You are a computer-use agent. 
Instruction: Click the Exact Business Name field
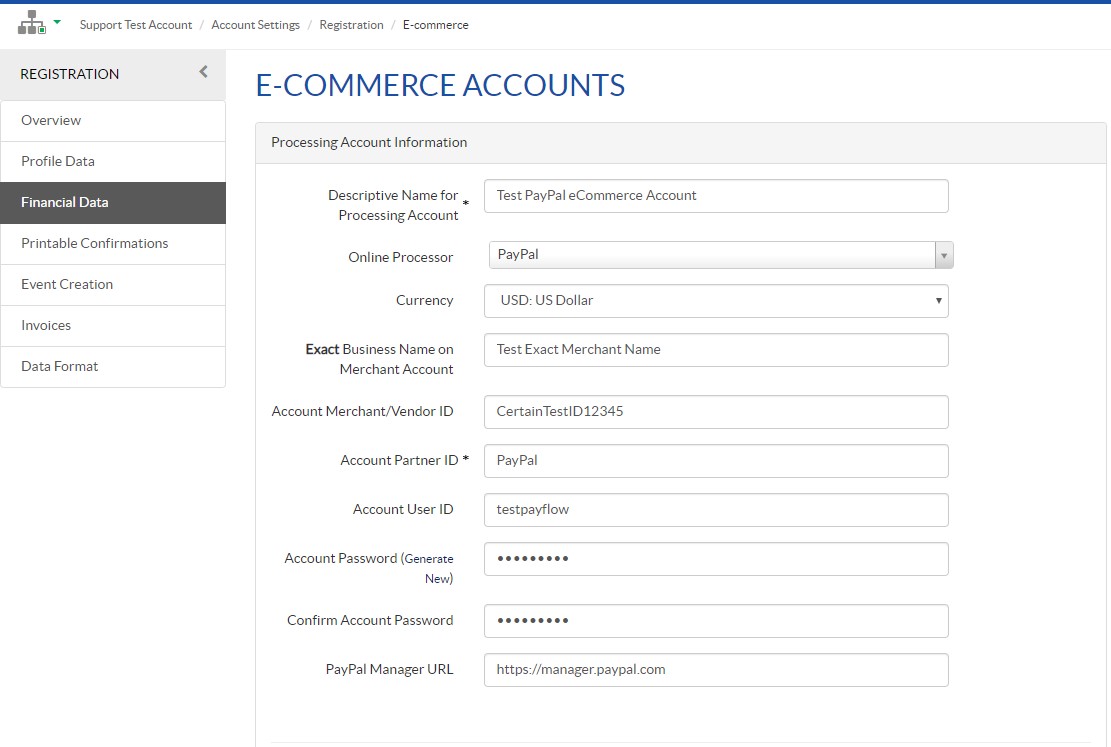click(716, 350)
